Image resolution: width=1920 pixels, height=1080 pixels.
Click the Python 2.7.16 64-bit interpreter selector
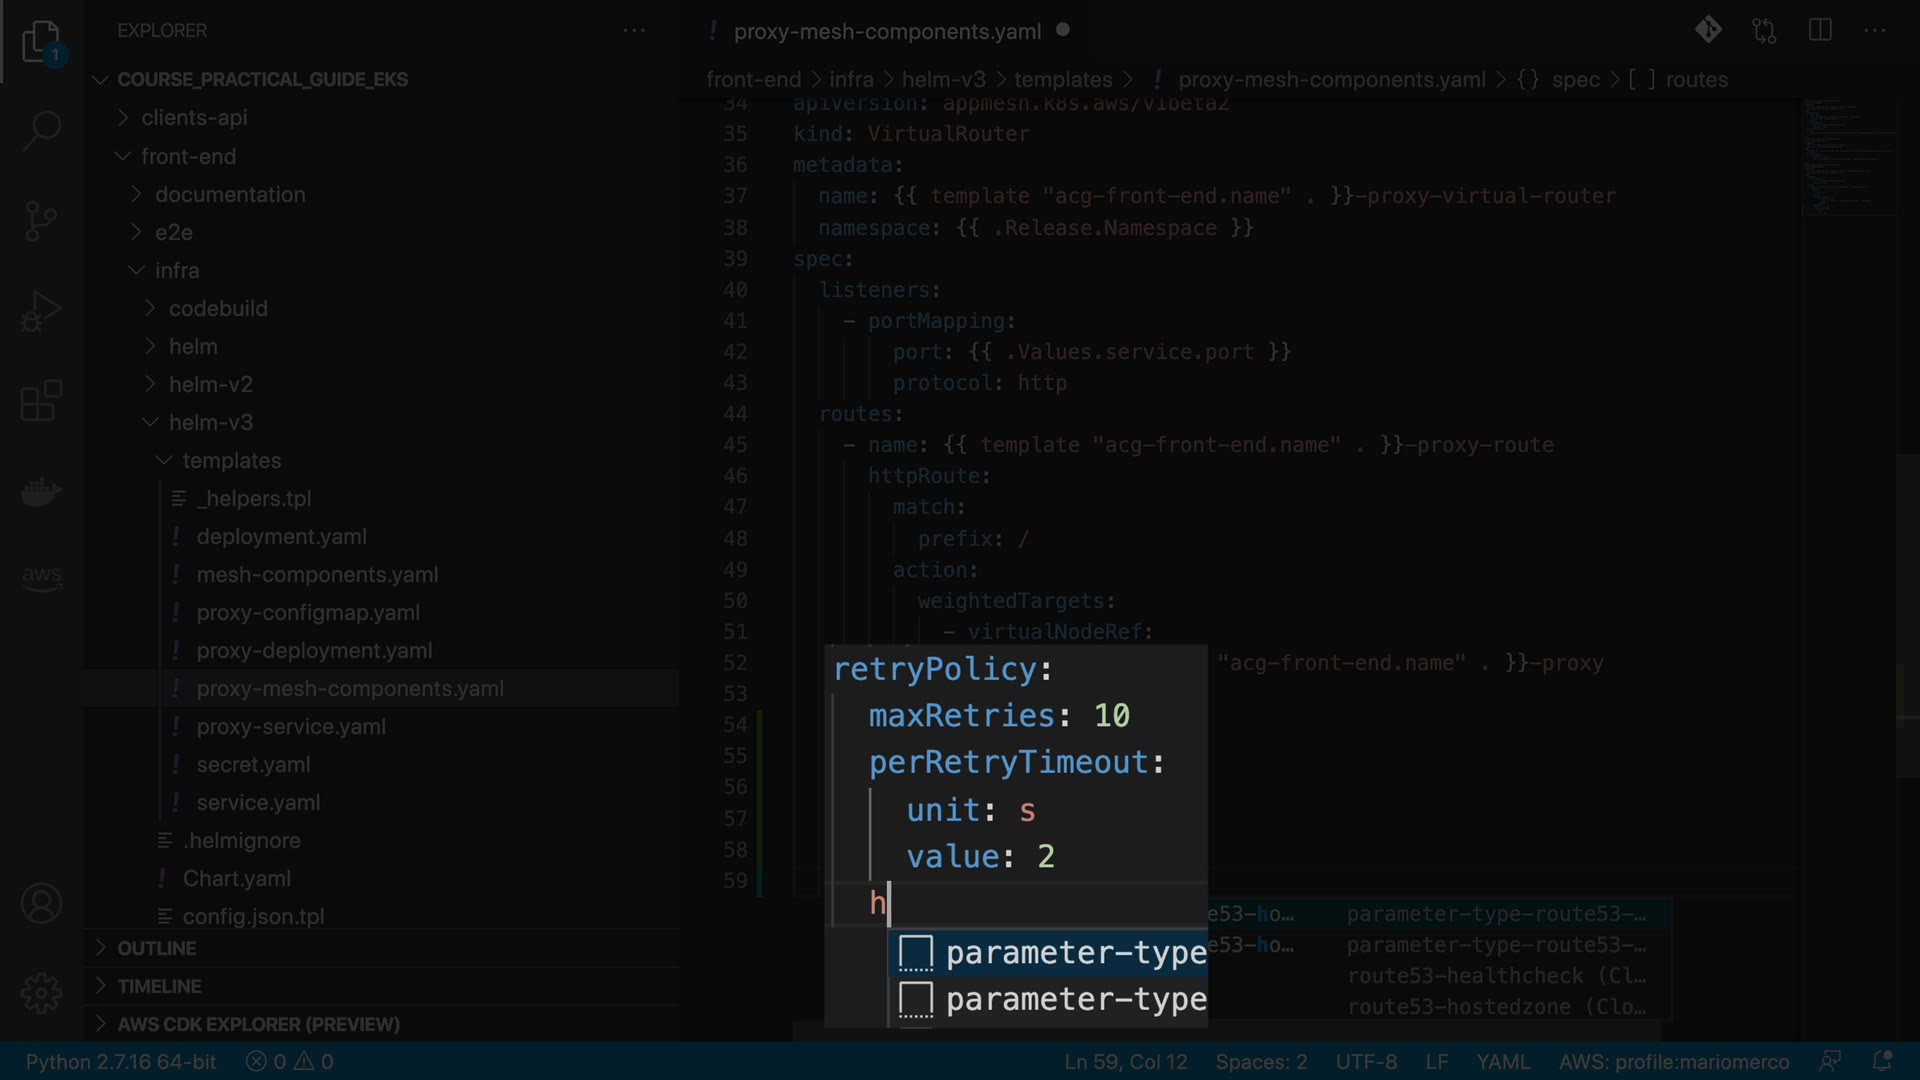point(120,1061)
